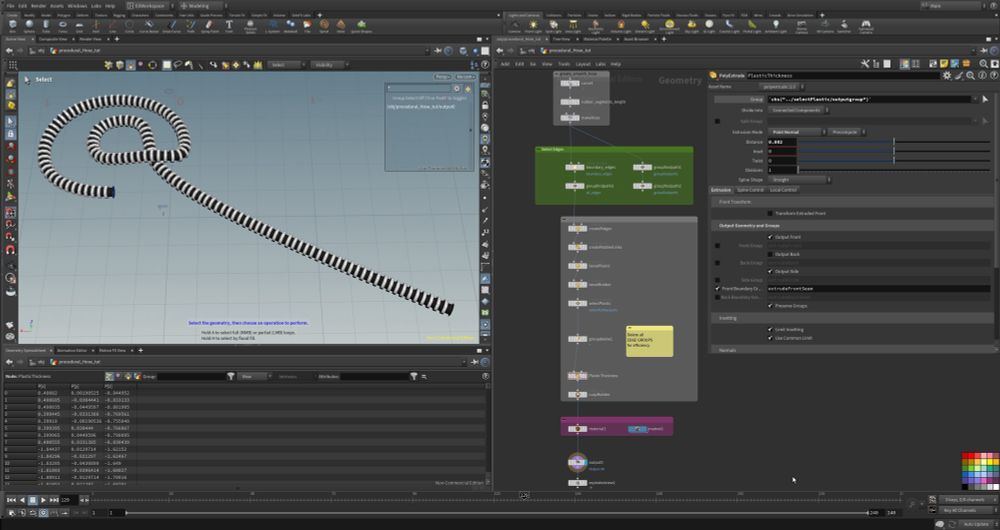The height and width of the screenshot is (530, 1000).
Task: Open the Modeling radial menu dropdown
Action: point(203,6)
